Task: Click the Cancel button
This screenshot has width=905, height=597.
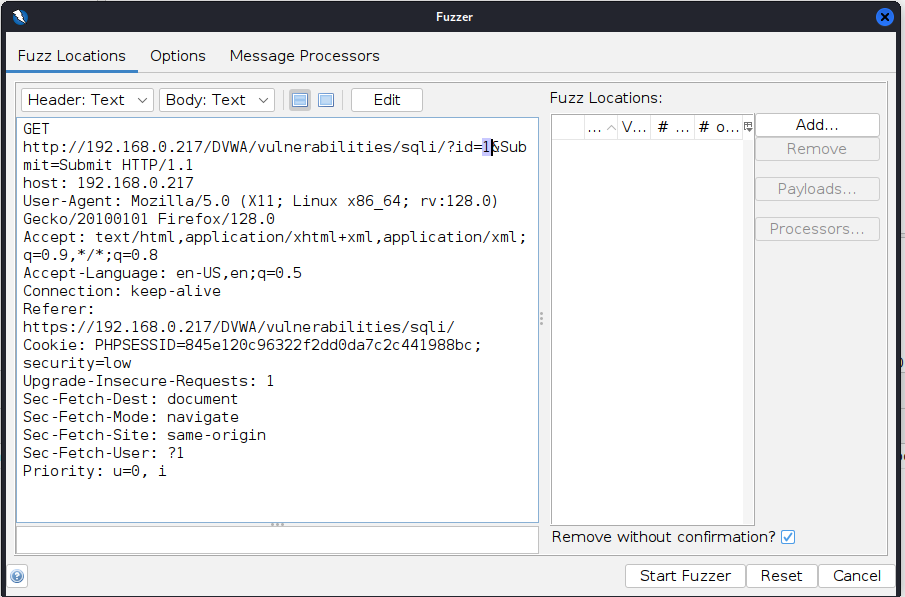Action: coord(857,576)
